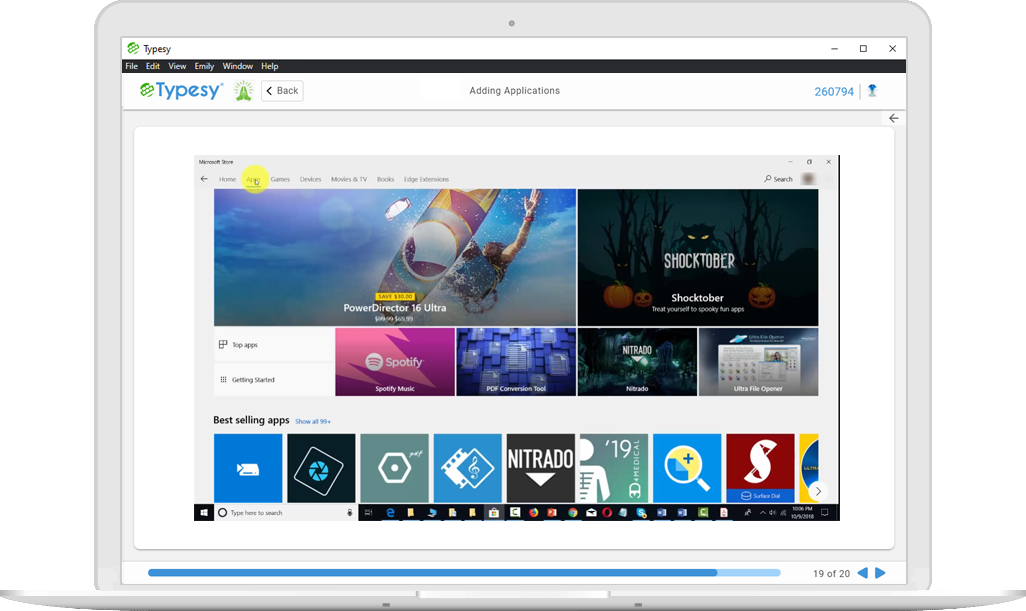
Task: Open the Surface Dial app tile
Action: [x=760, y=468]
